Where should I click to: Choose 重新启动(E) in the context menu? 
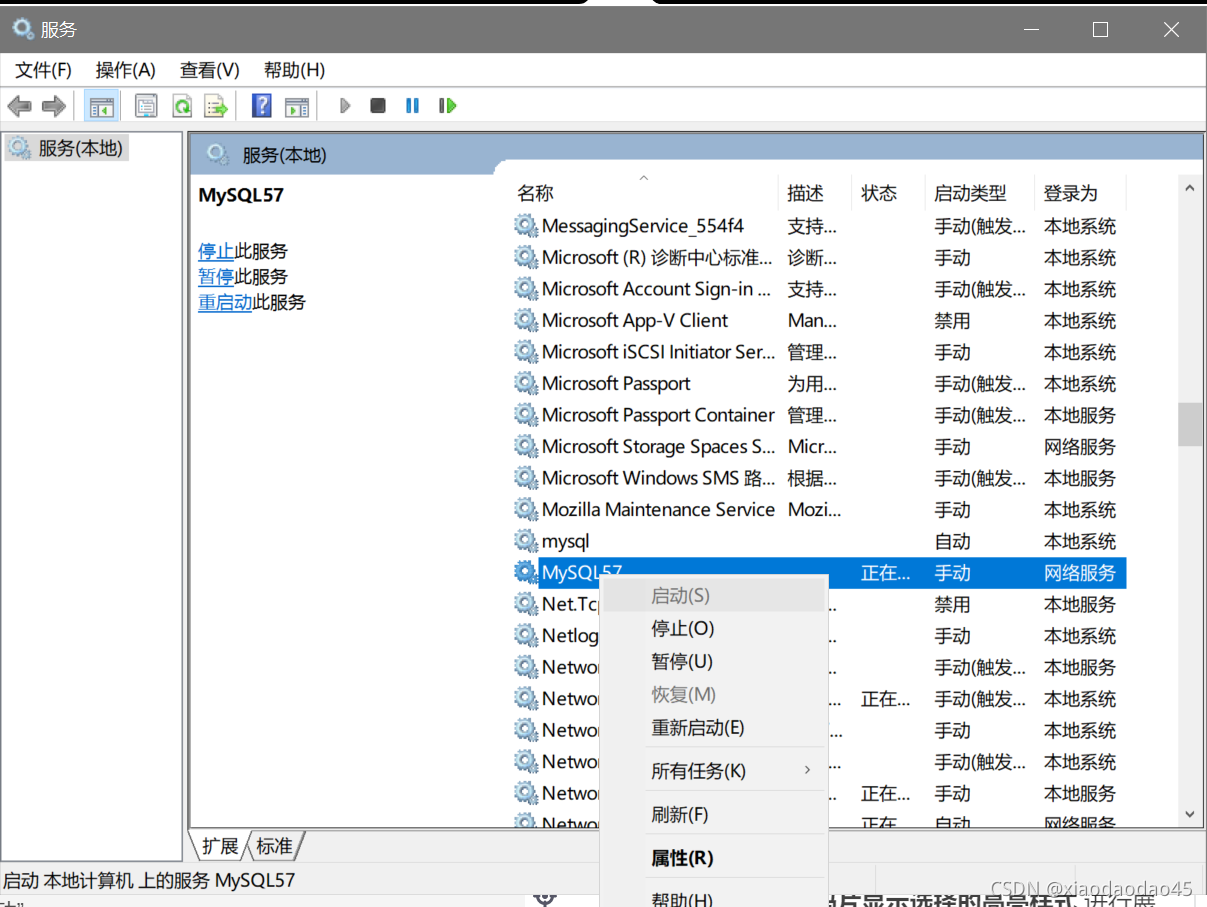(x=712, y=728)
